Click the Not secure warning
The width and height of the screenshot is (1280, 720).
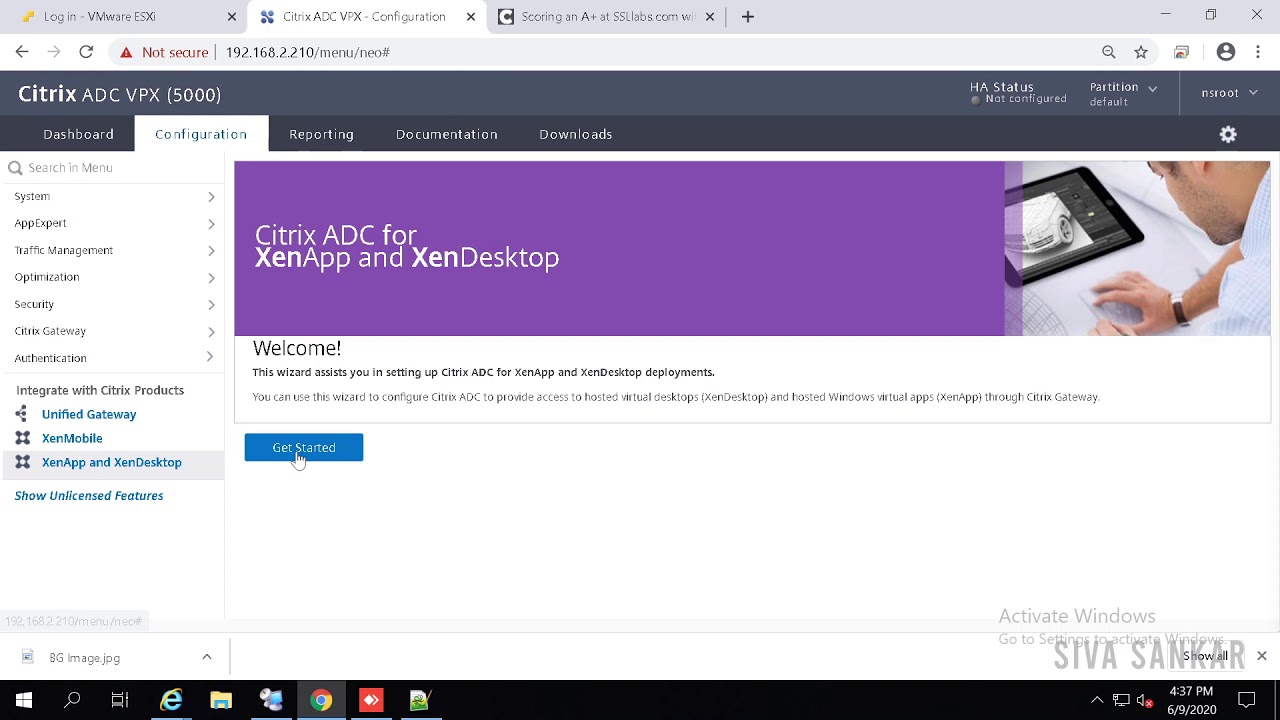(x=164, y=52)
